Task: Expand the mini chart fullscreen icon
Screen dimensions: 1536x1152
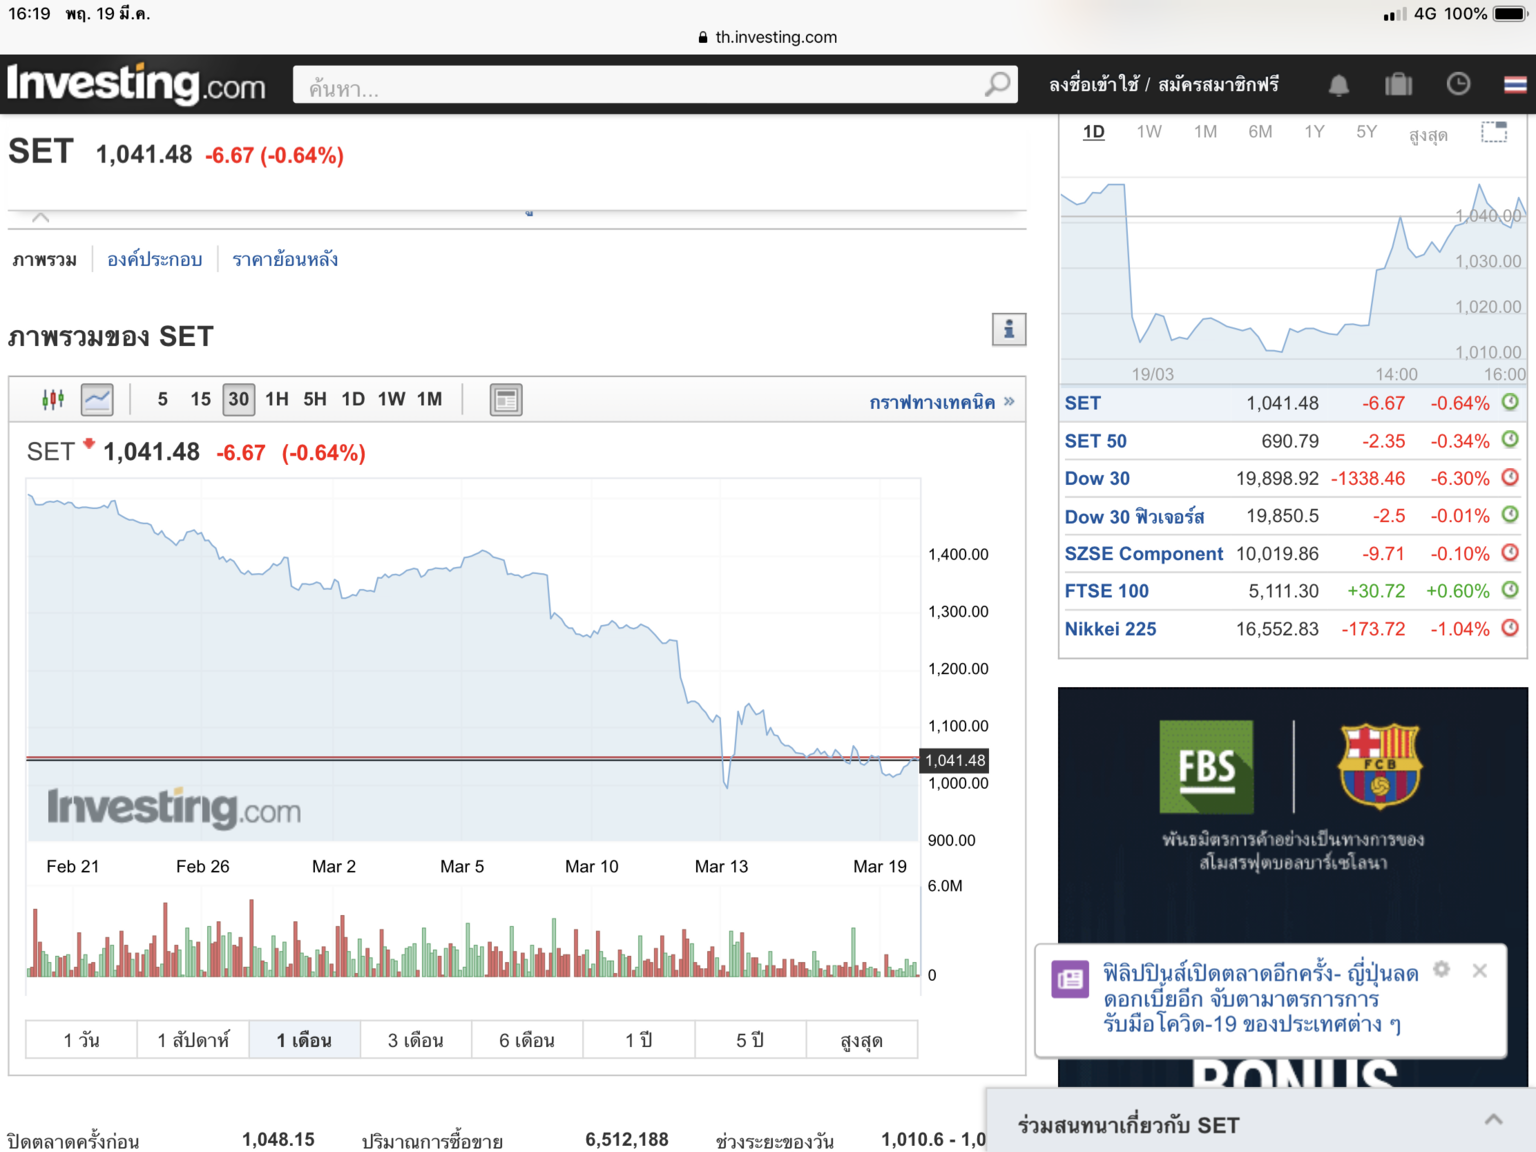Action: coord(1494,132)
